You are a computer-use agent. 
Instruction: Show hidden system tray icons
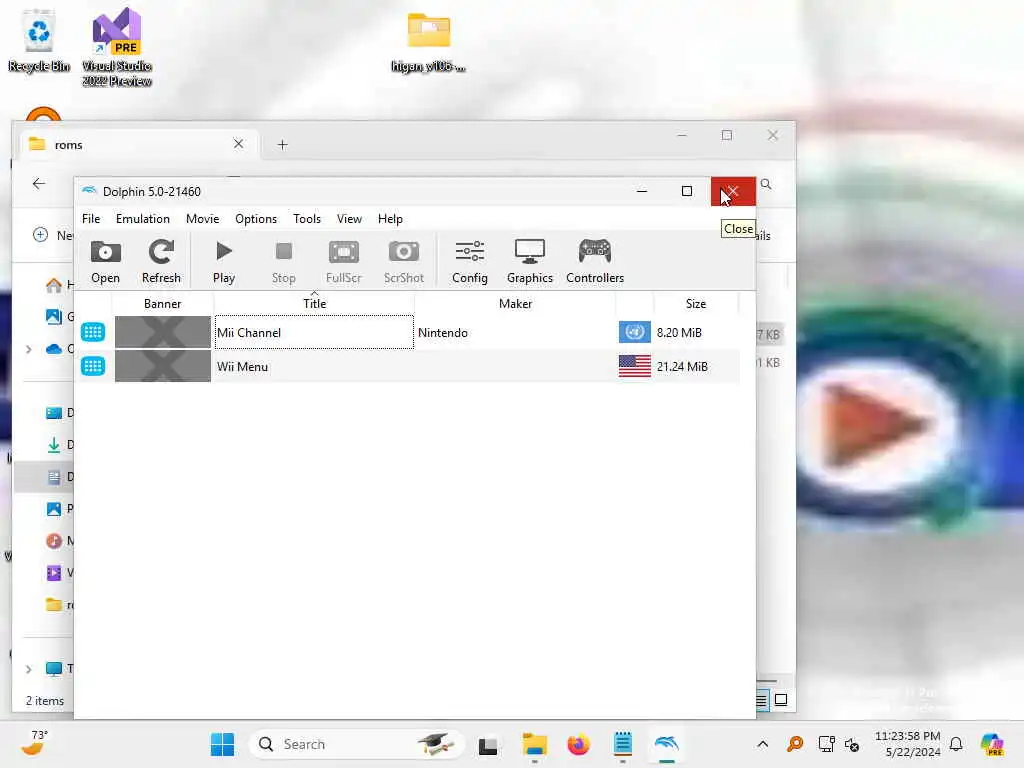coord(762,744)
